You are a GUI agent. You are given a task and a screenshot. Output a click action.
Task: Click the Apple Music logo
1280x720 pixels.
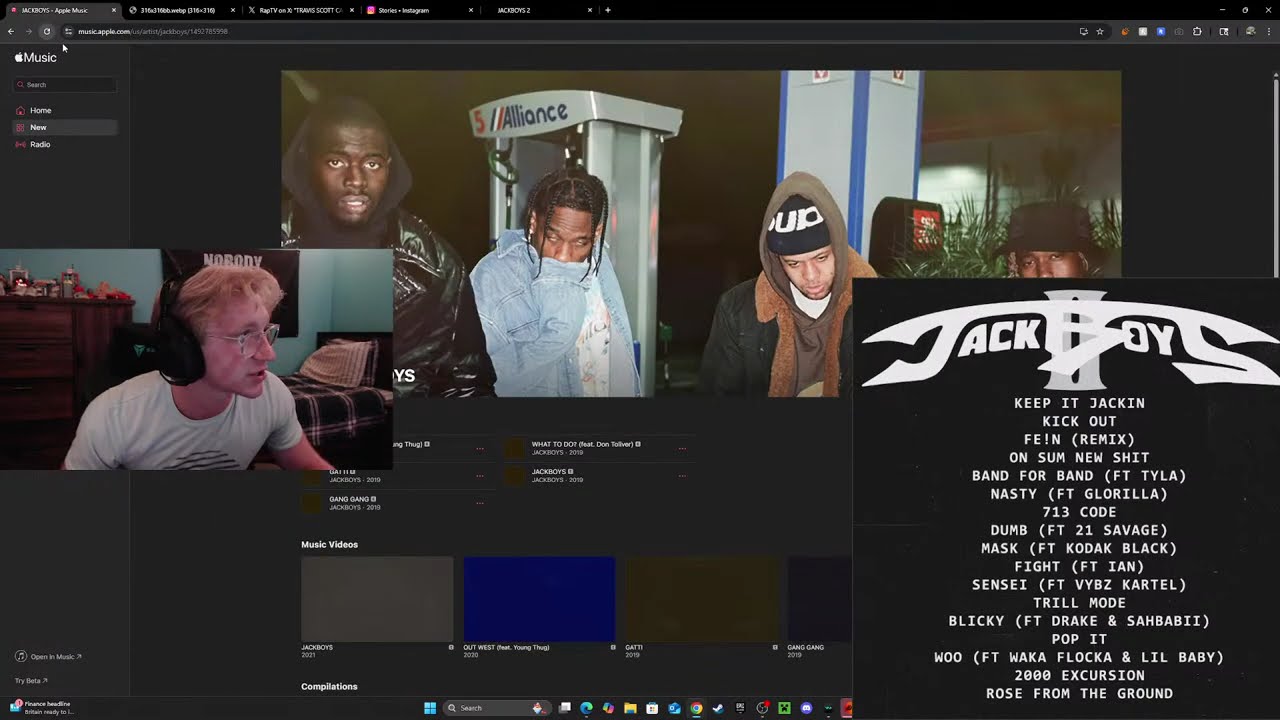point(36,58)
